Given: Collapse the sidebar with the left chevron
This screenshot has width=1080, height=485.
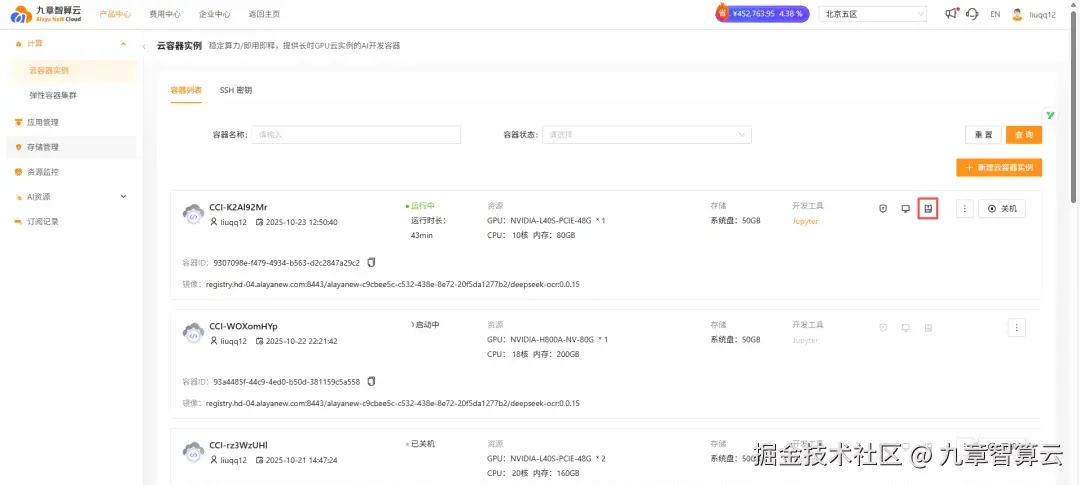Looking at the screenshot, I should (x=144, y=46).
